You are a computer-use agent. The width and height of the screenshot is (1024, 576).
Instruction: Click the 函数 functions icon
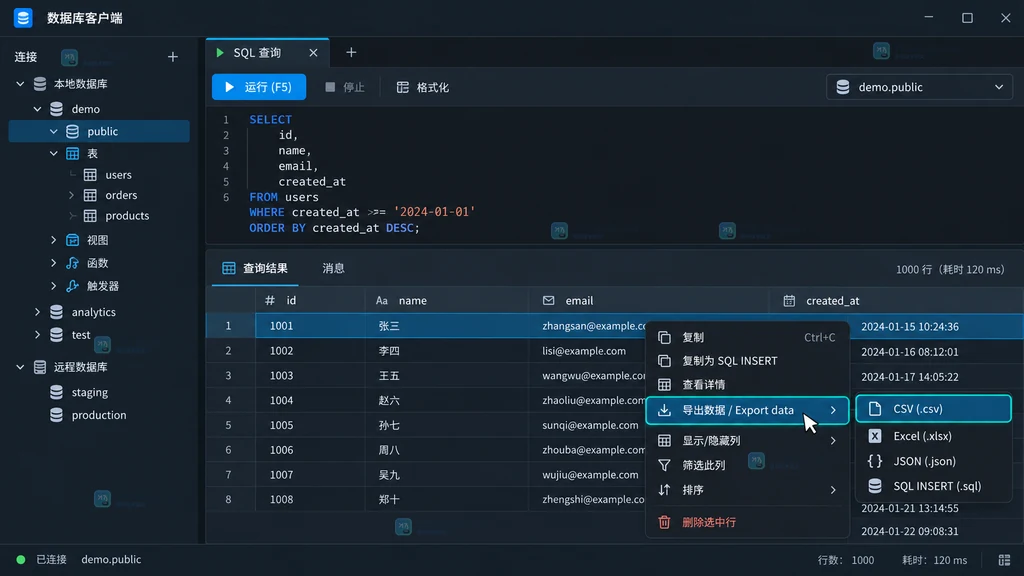point(72,263)
